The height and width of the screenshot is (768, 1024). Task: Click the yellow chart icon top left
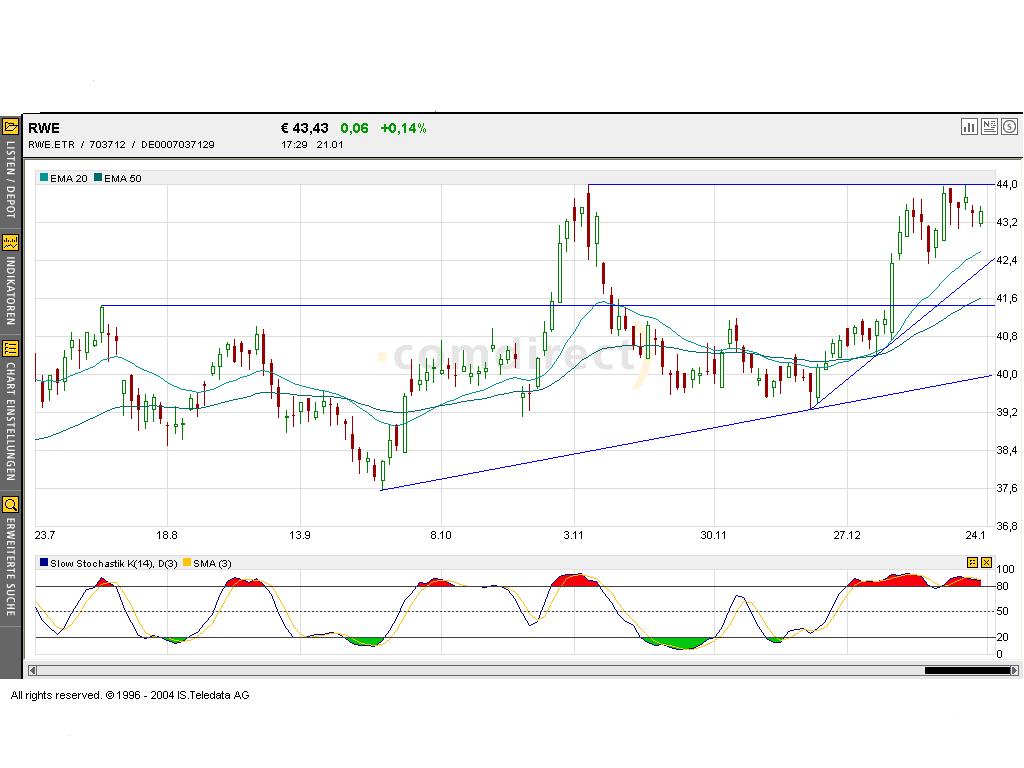(10, 127)
